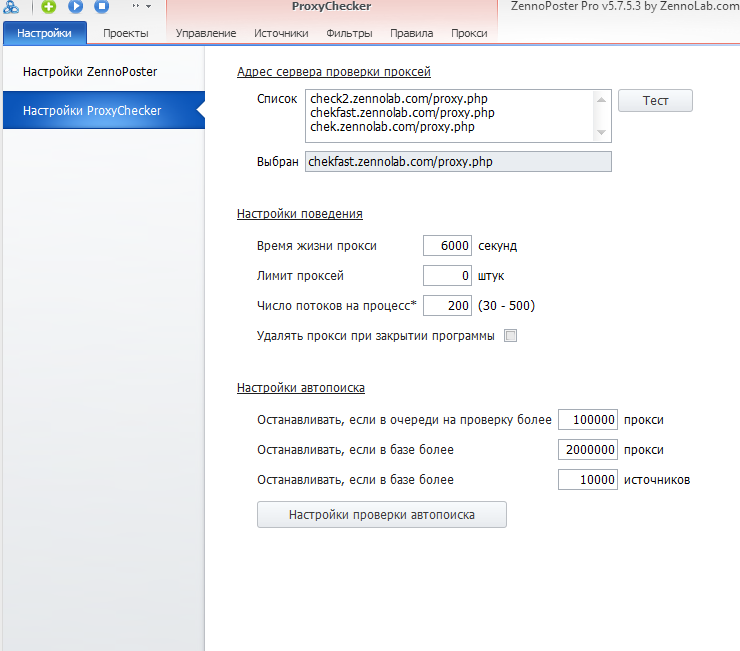The image size is (740, 651).
Task: Click sources limit field showing 10000
Action: (x=588, y=480)
